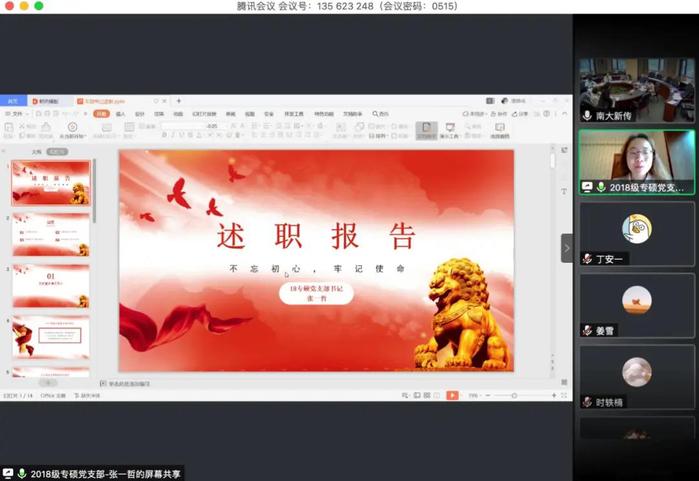
Task: Click the zoom in plus icon in status bar
Action: 553,396
